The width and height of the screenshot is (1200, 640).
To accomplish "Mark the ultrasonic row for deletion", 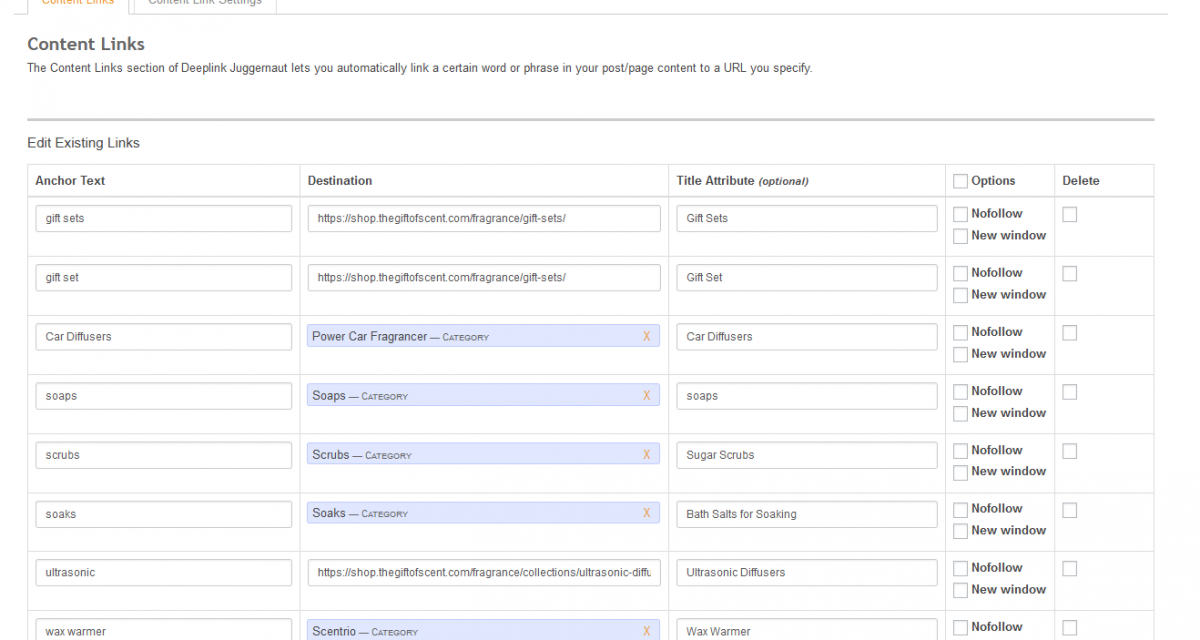I will (x=1070, y=569).
